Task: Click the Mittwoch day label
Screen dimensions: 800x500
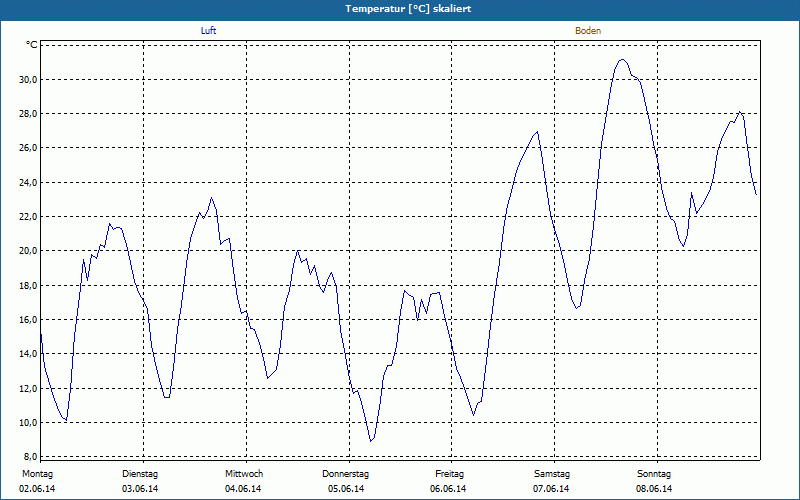Action: click(244, 474)
